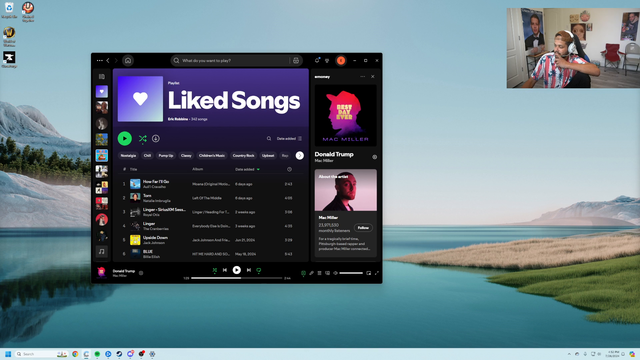
Task: Open the Queue icon in player bar
Action: 320,273
